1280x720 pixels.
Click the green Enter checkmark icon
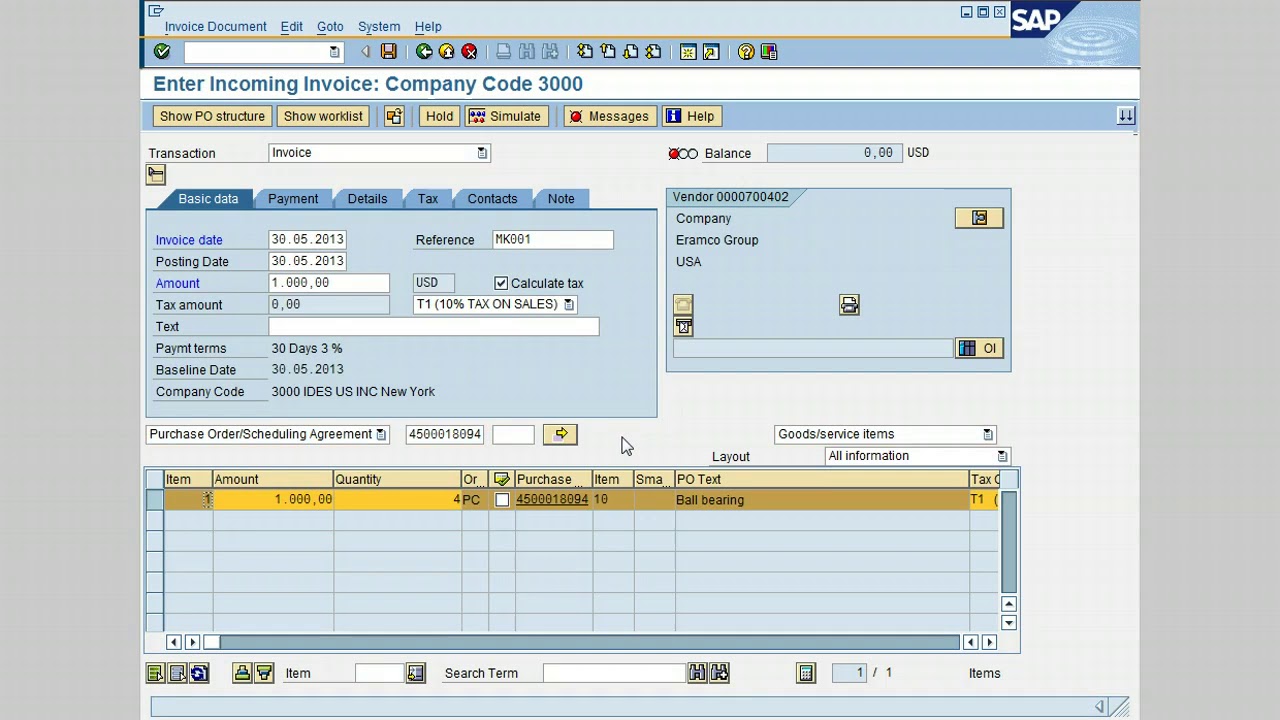point(162,52)
